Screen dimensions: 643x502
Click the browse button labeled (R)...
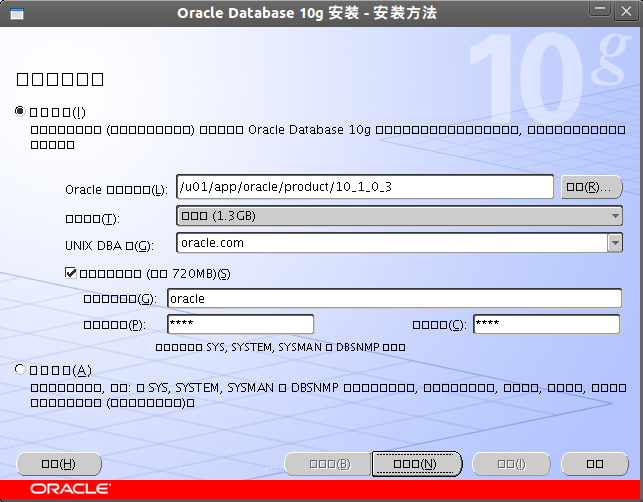pyautogui.click(x=591, y=187)
